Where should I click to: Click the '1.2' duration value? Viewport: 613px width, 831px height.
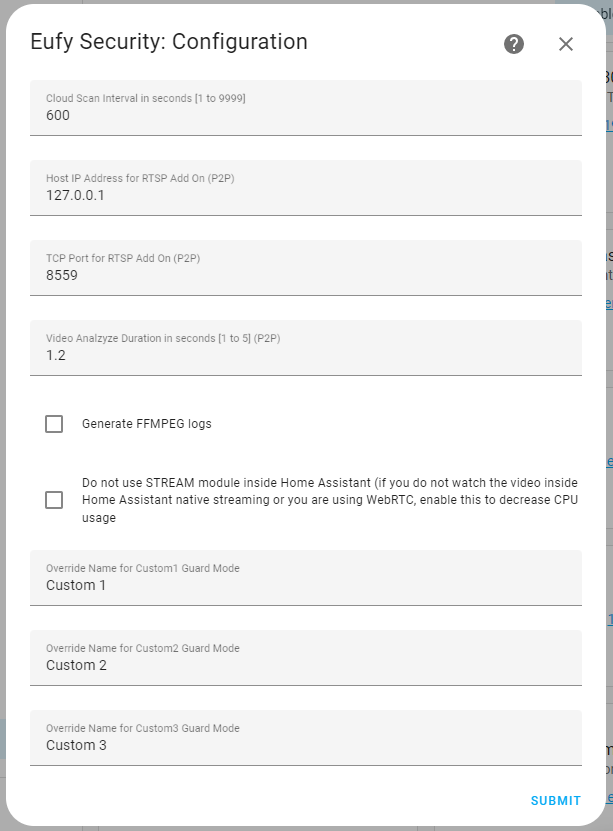click(x=56, y=355)
